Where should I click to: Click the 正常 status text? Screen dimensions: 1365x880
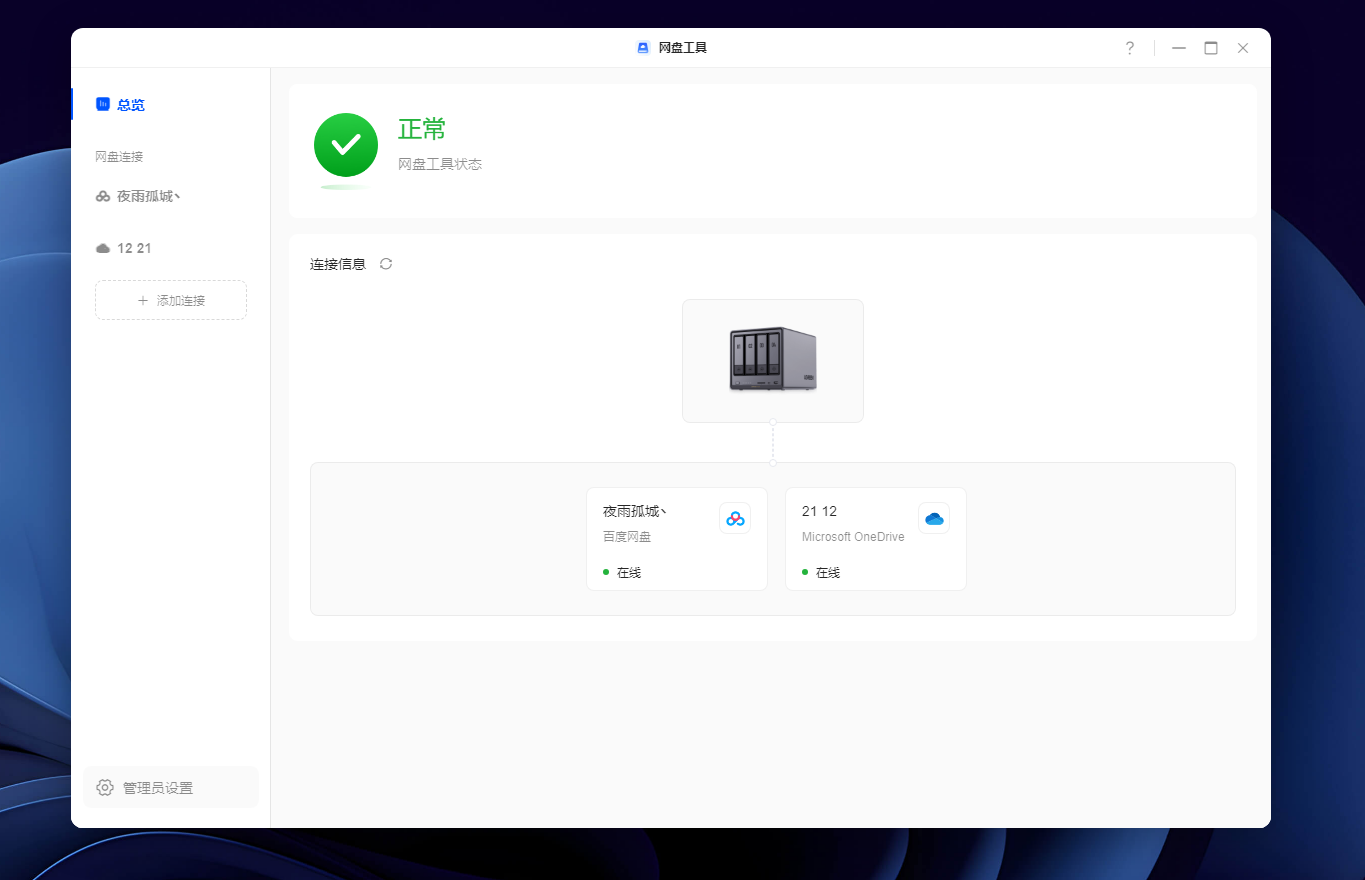(x=422, y=129)
